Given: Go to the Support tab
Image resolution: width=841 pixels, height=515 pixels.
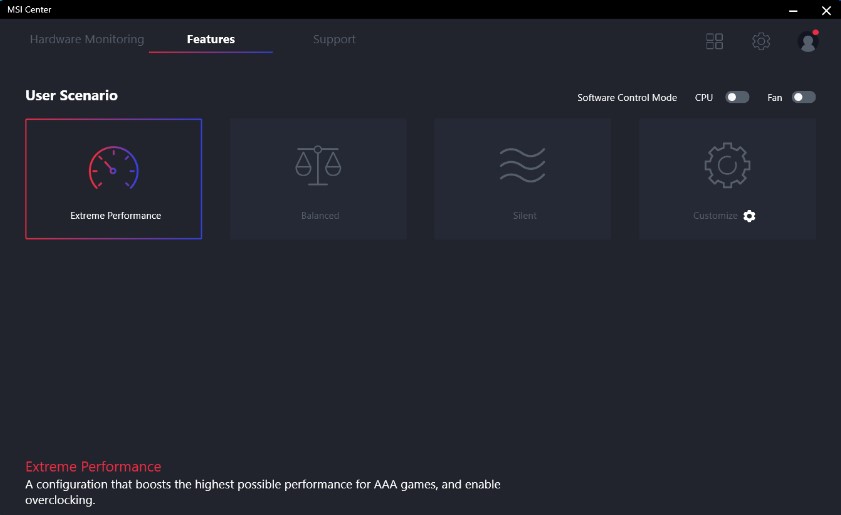Looking at the screenshot, I should coord(334,40).
